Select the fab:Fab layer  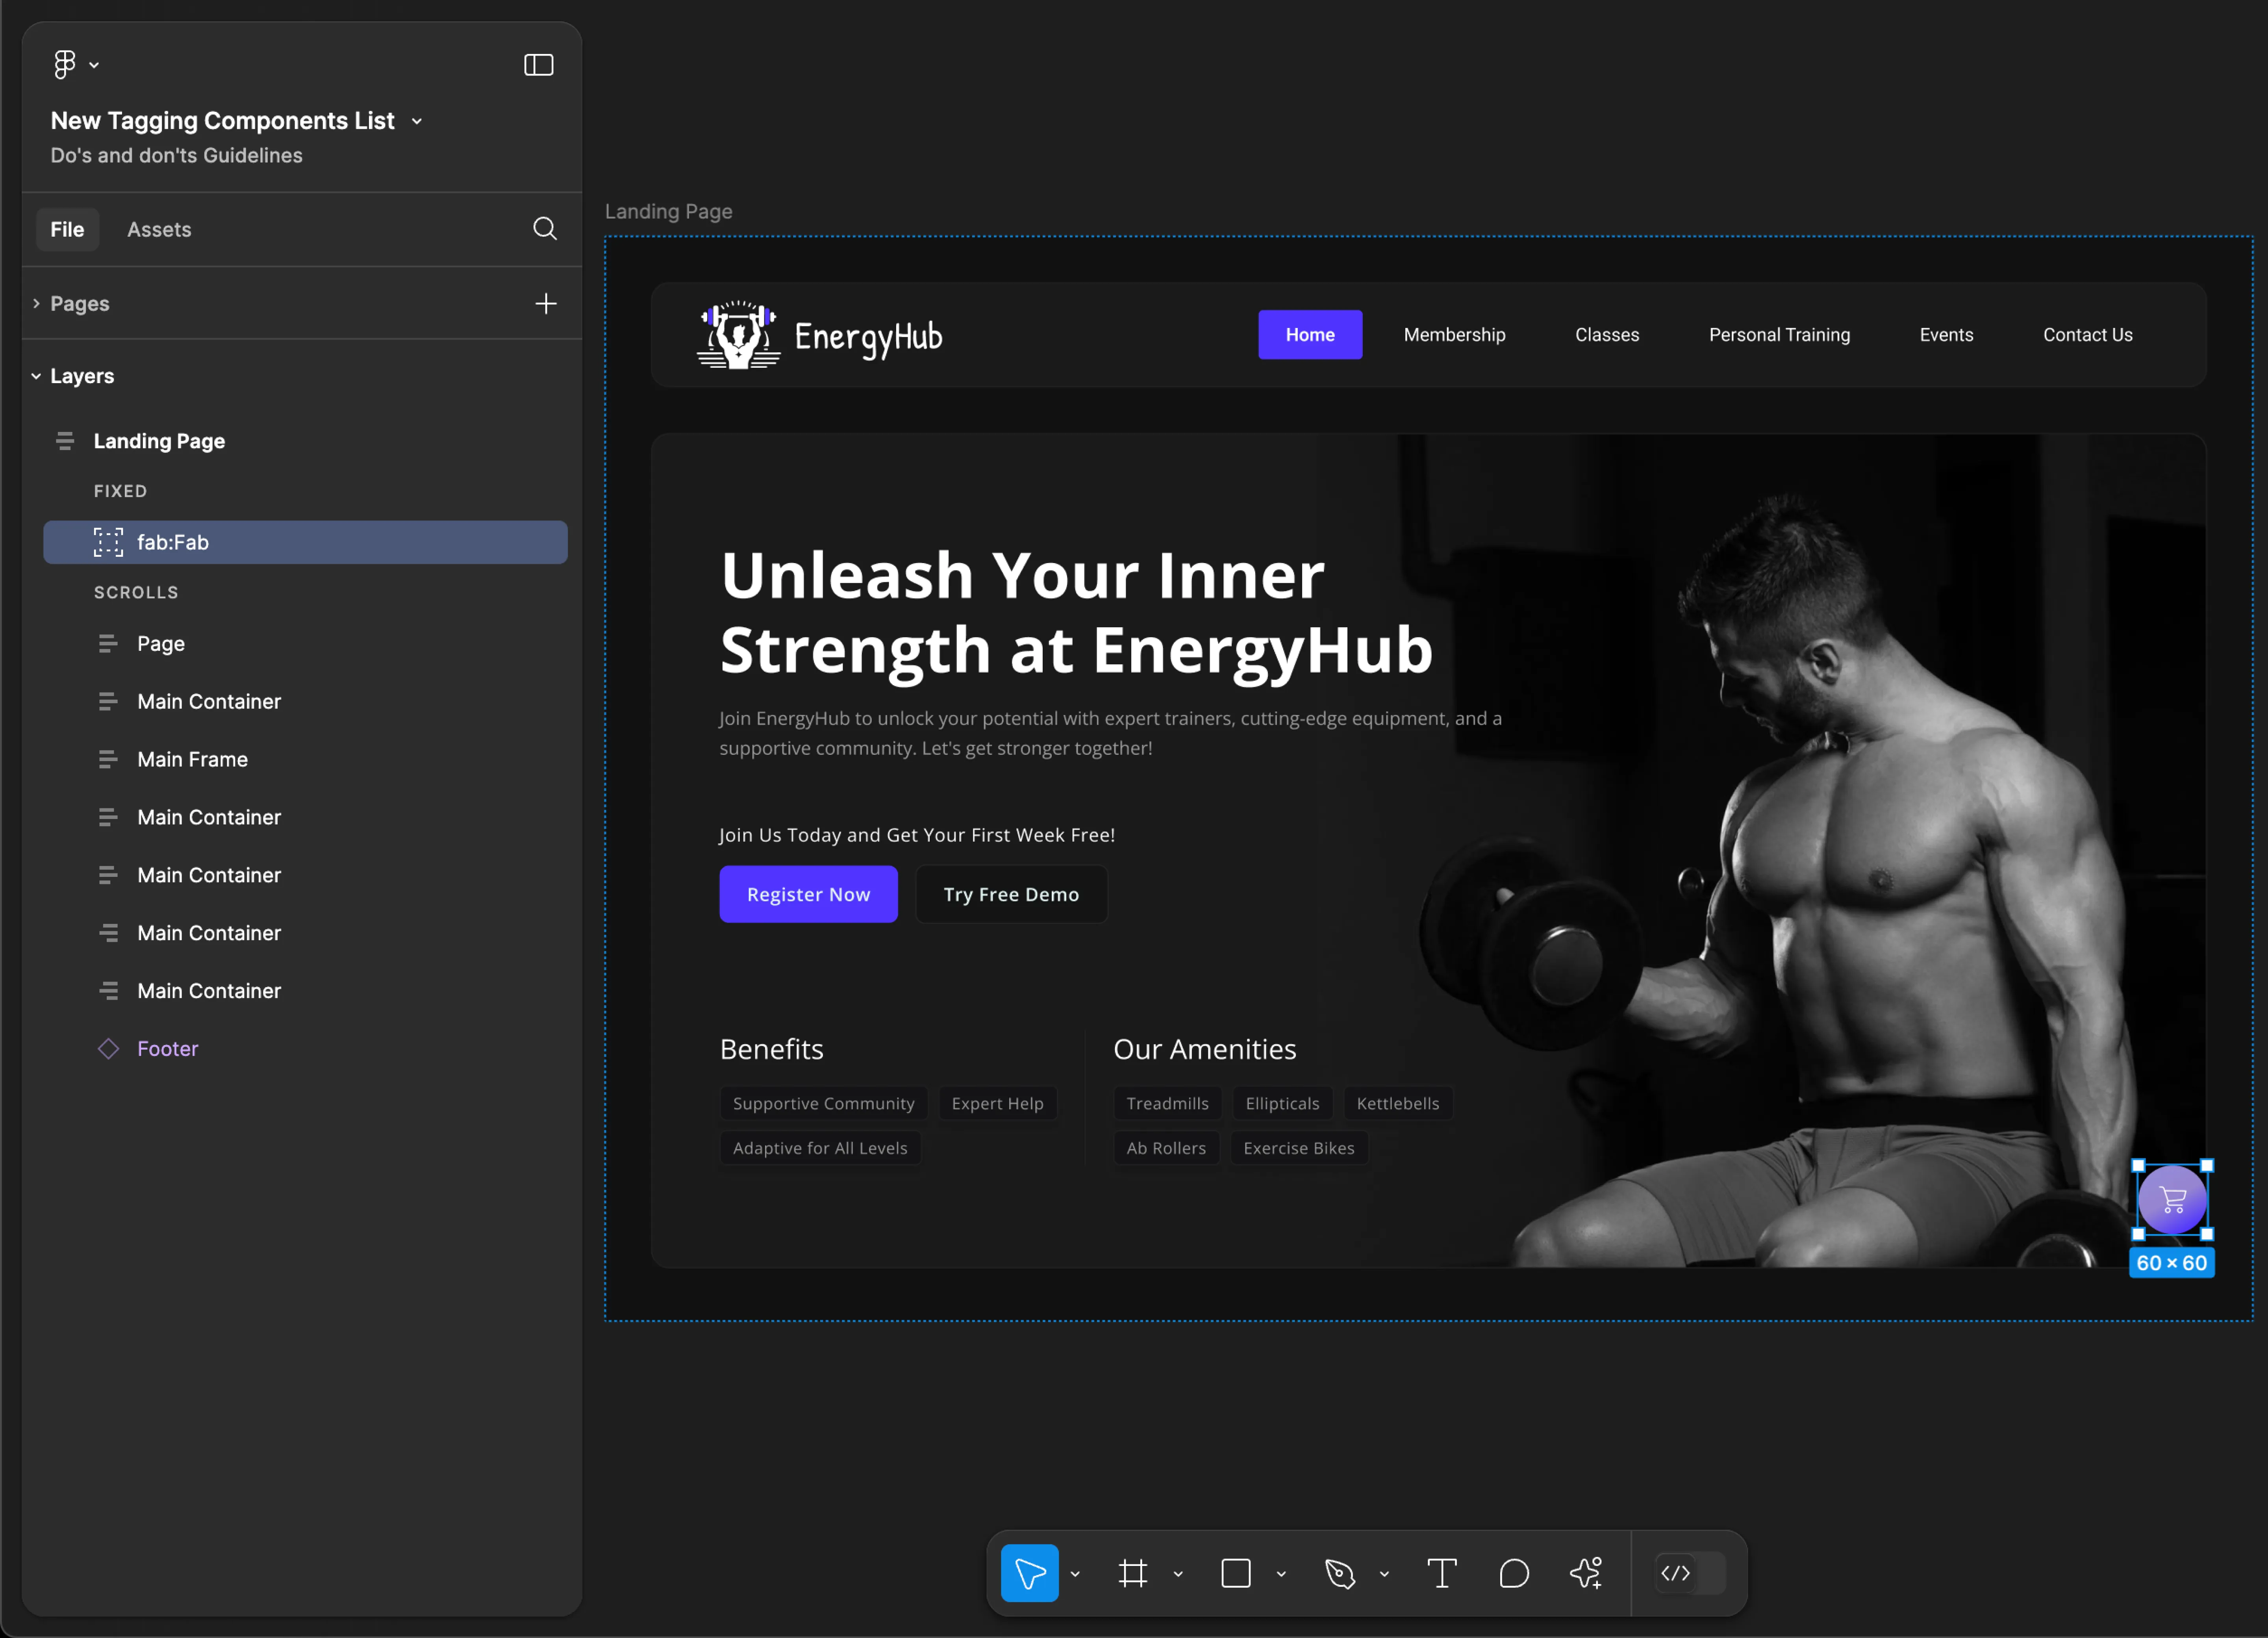305,542
